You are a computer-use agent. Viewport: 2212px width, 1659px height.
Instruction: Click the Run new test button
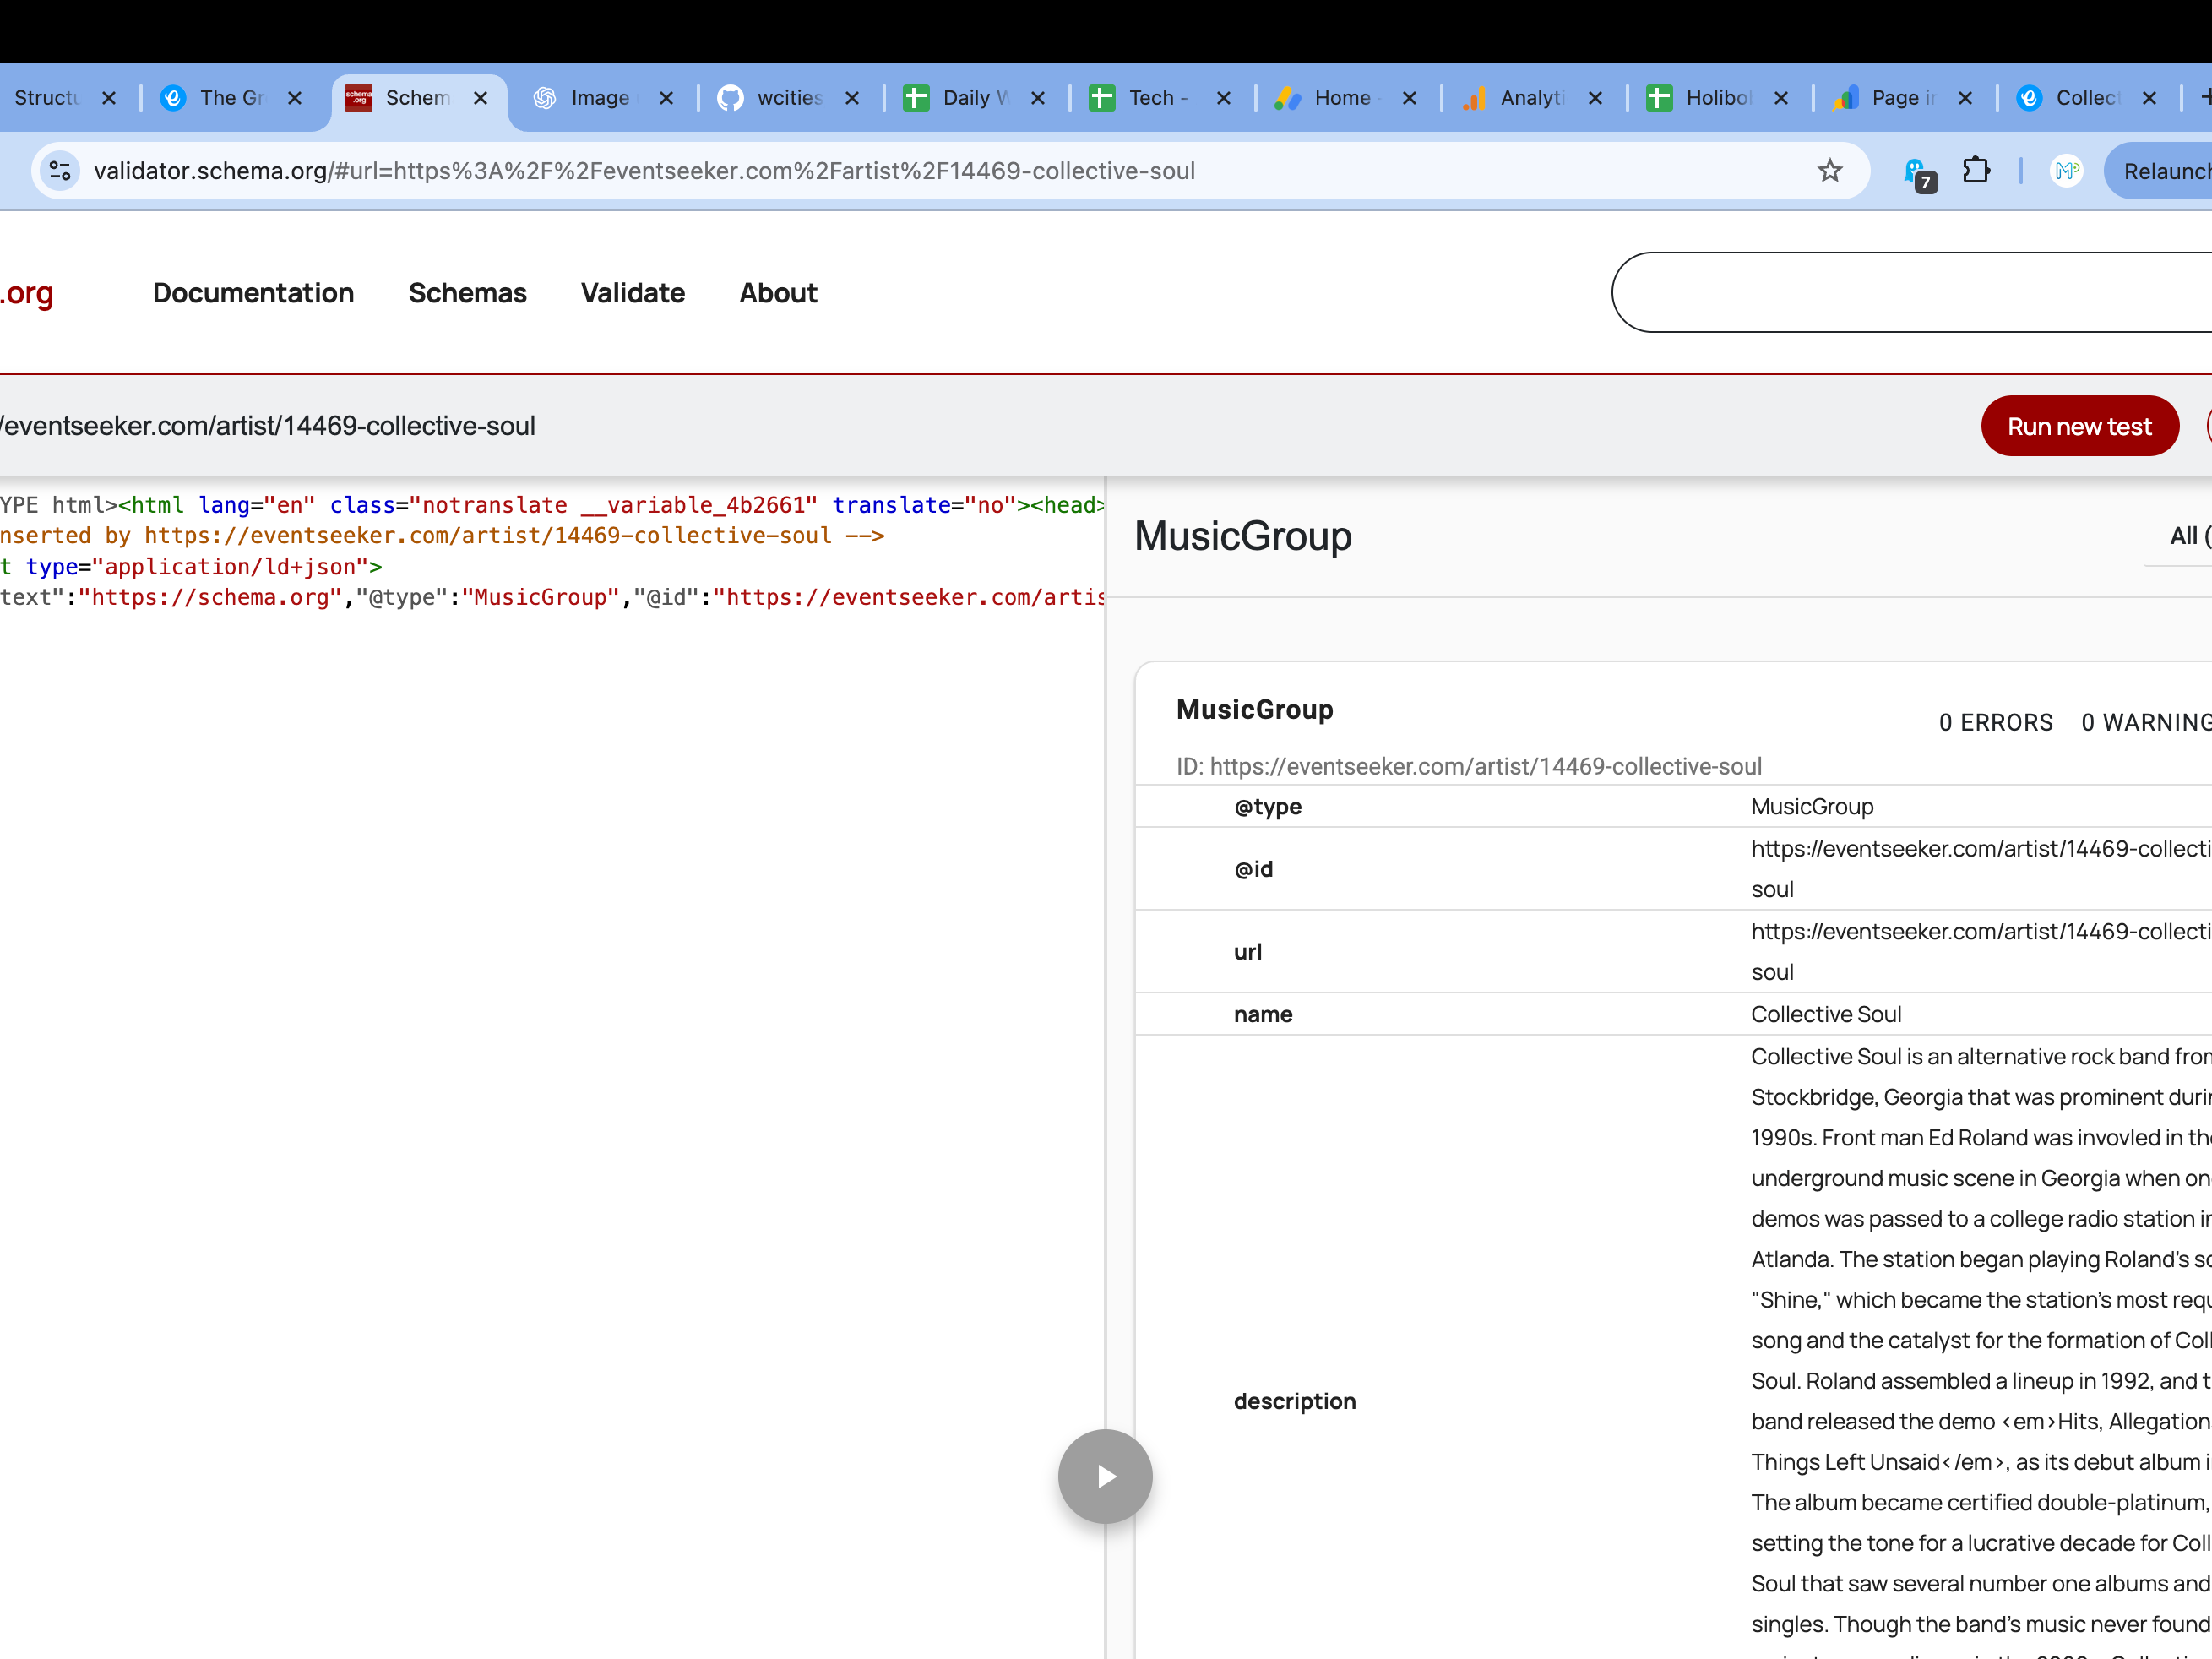pyautogui.click(x=2078, y=427)
